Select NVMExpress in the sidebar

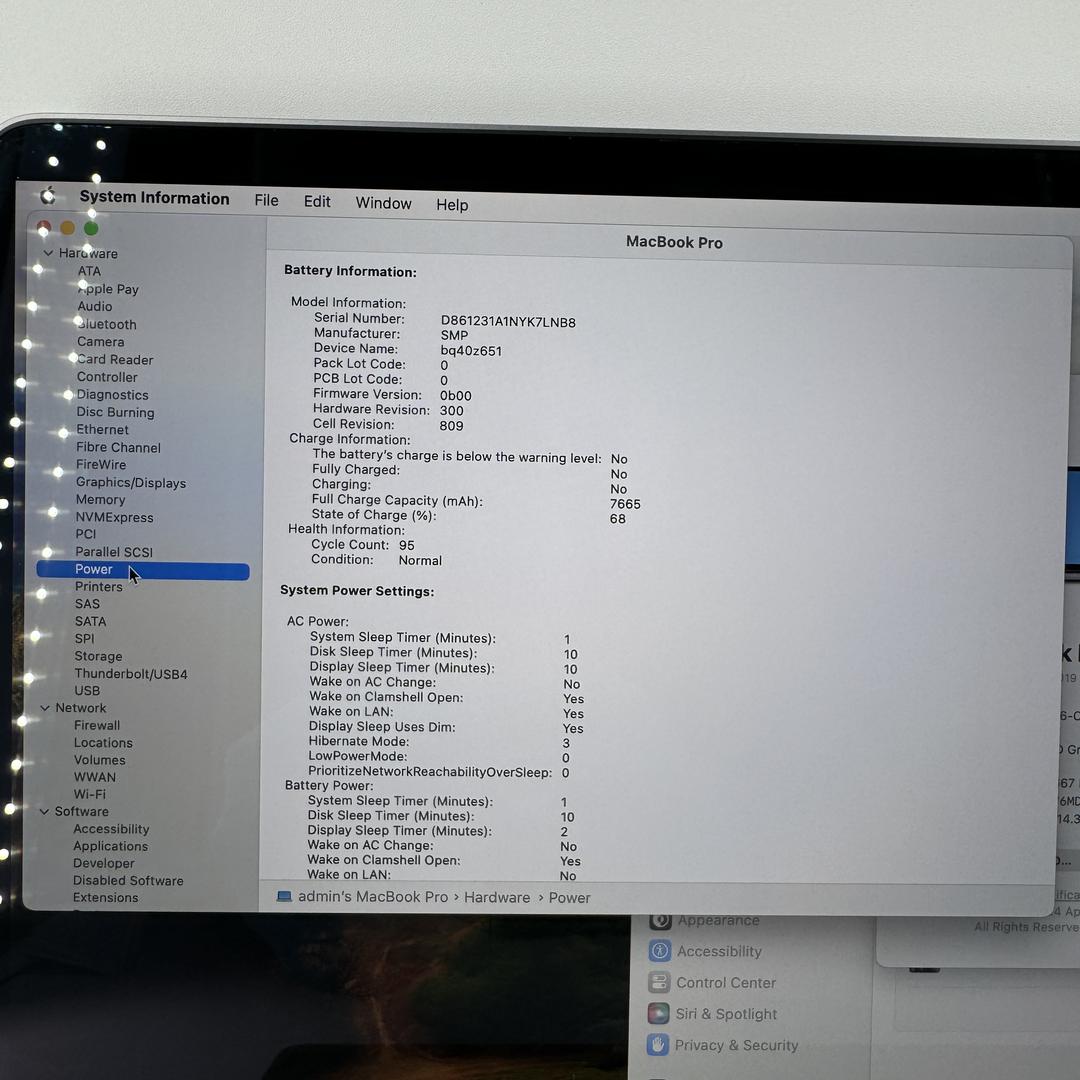pos(114,517)
